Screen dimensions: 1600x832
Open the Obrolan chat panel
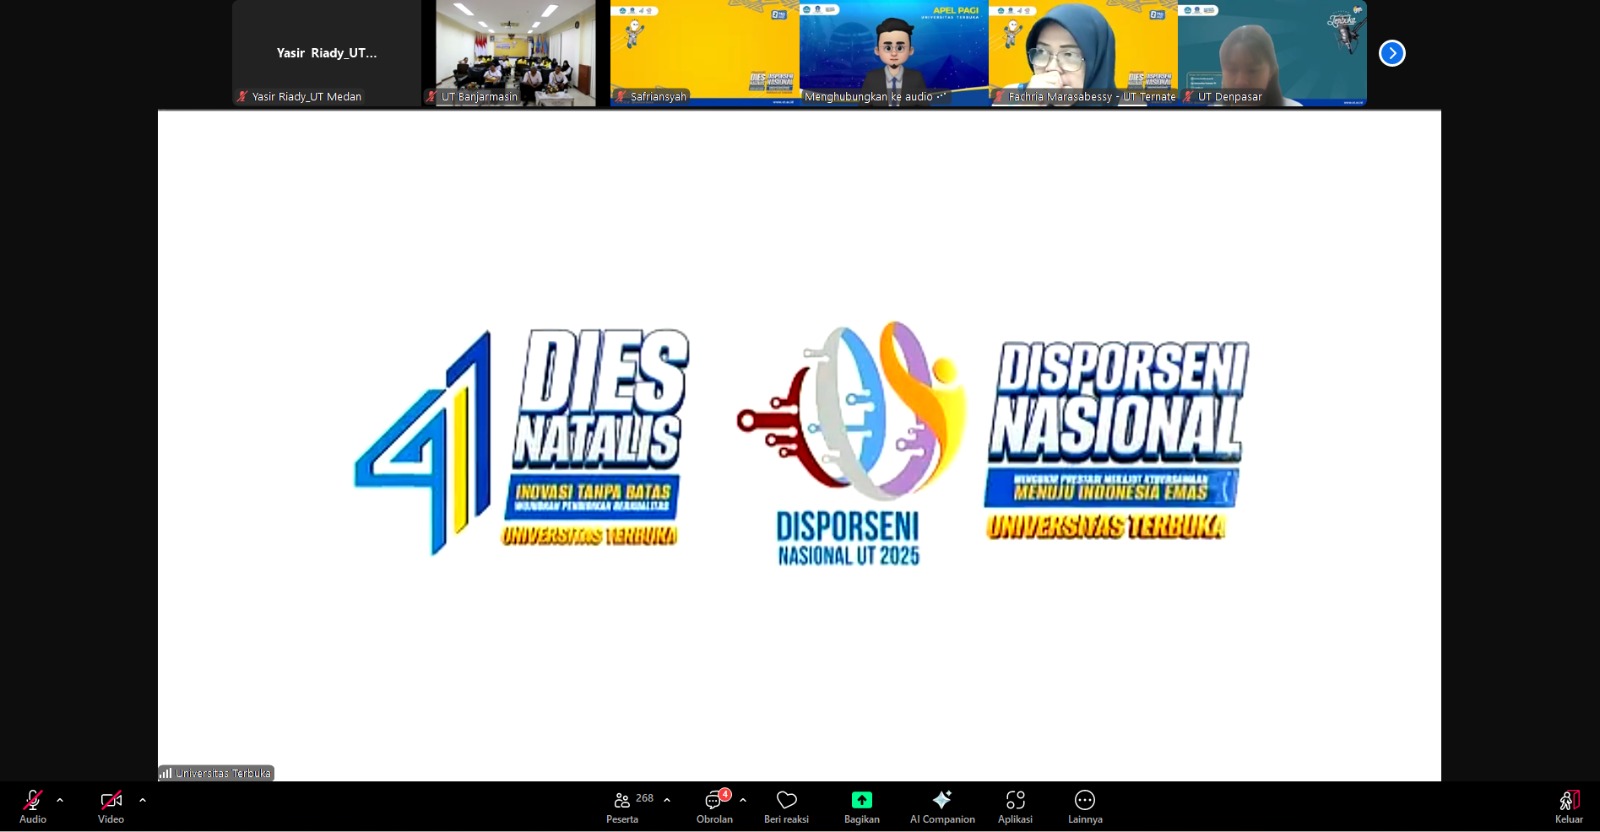714,806
